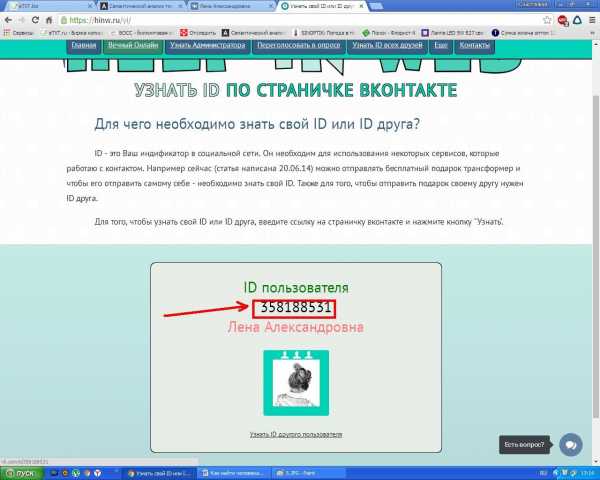Open the Узнать ID всех друзей menu item
The image size is (600, 480).
point(387,45)
